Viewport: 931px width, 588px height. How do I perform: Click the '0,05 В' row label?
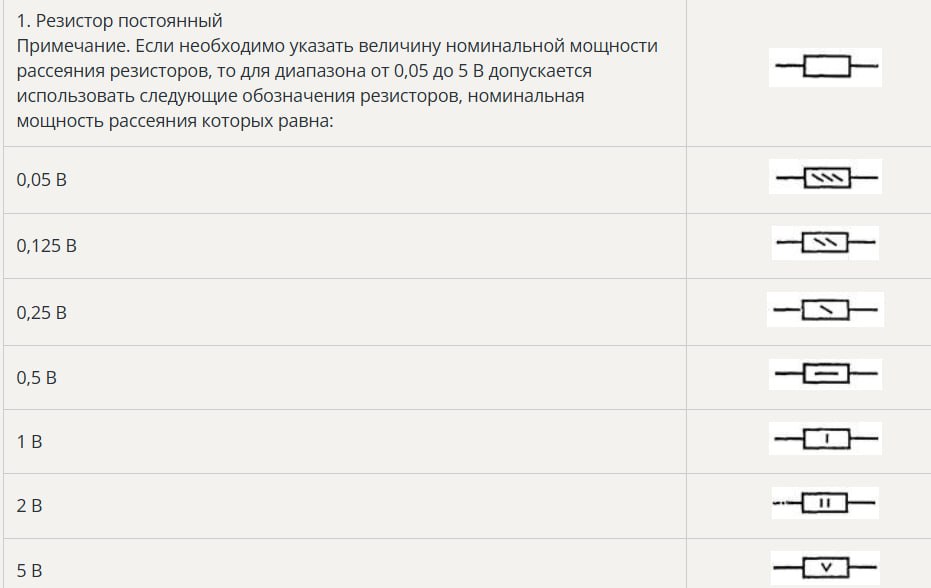pyautogui.click(x=42, y=180)
